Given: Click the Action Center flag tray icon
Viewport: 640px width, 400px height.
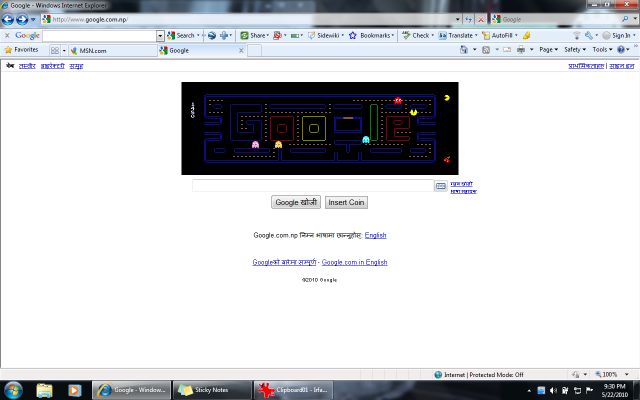Looking at the screenshot, I should coord(589,391).
